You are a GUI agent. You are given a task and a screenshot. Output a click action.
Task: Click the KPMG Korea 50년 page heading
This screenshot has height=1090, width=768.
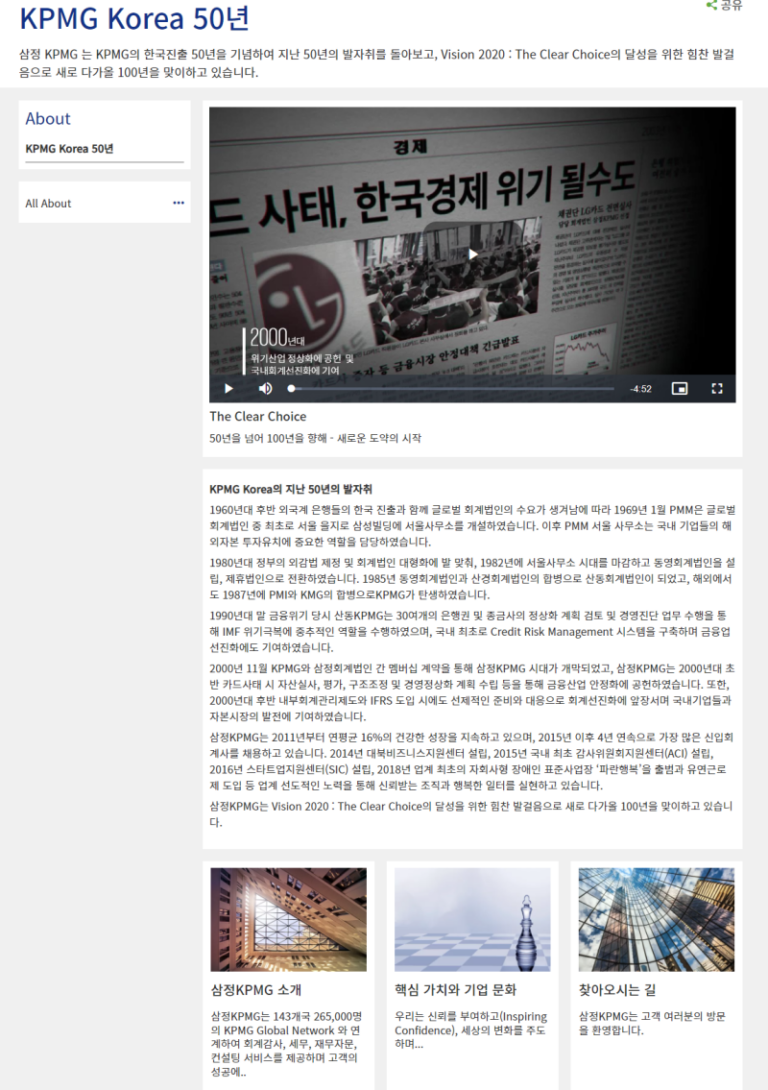pos(134,19)
